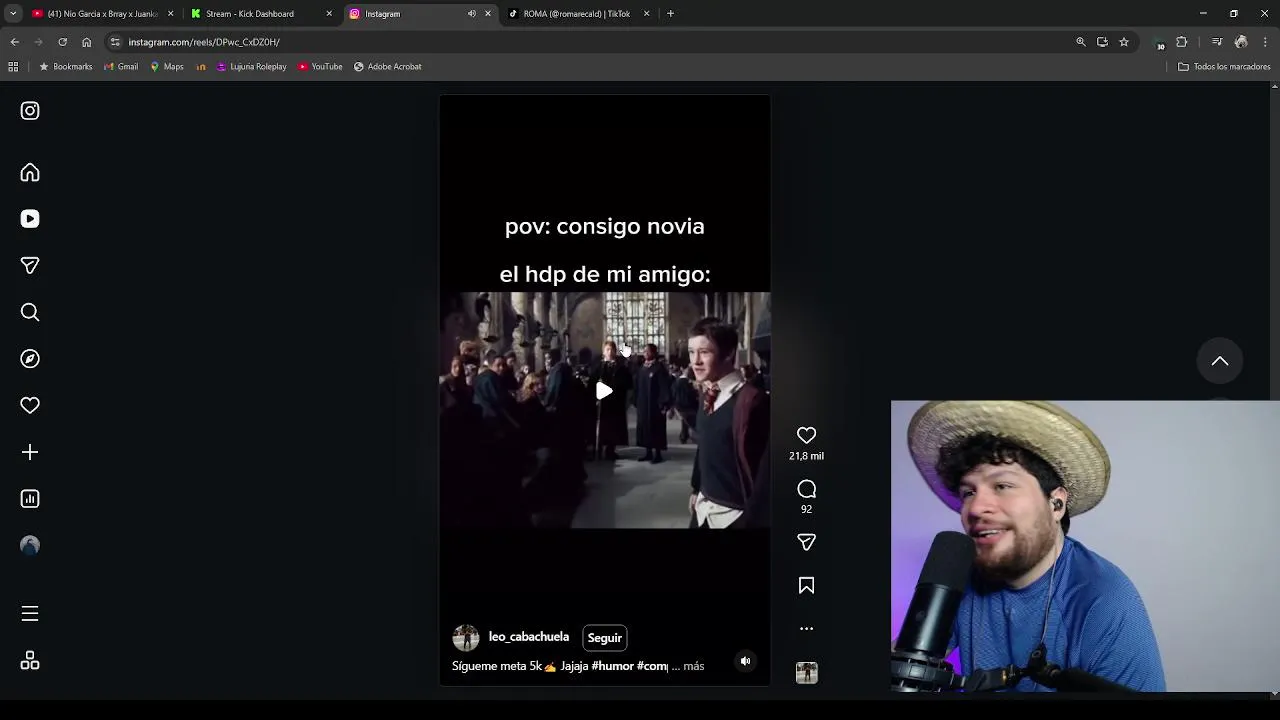
Task: Open the Instagram logo home link
Action: 30,111
